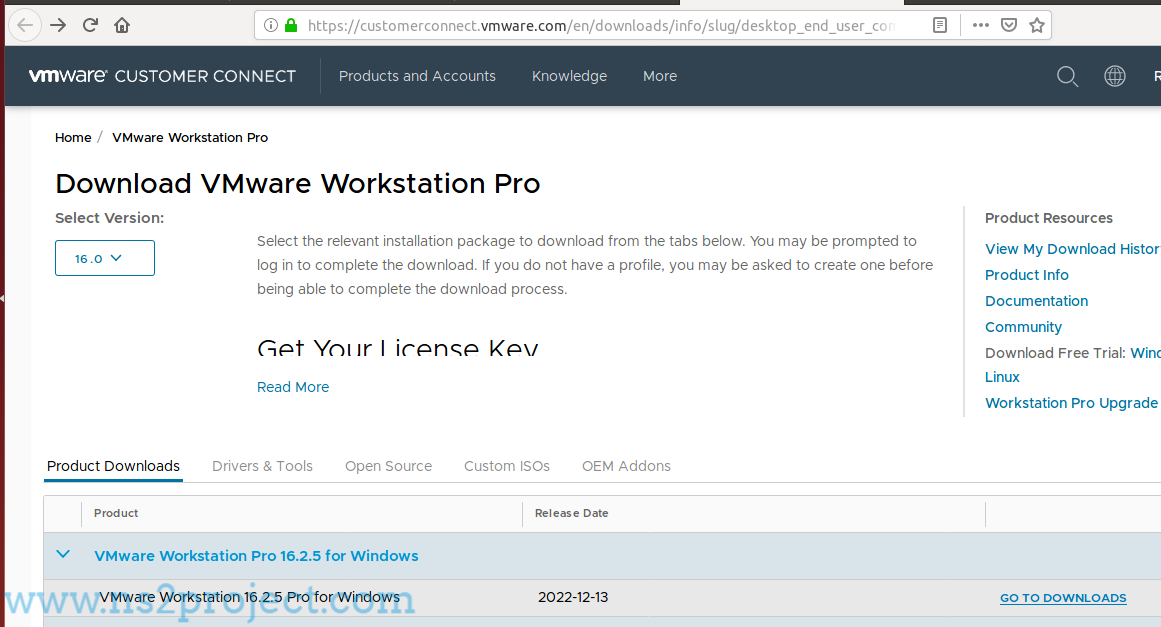
Task: Toggle reader view icon in address bar
Action: (x=940, y=25)
